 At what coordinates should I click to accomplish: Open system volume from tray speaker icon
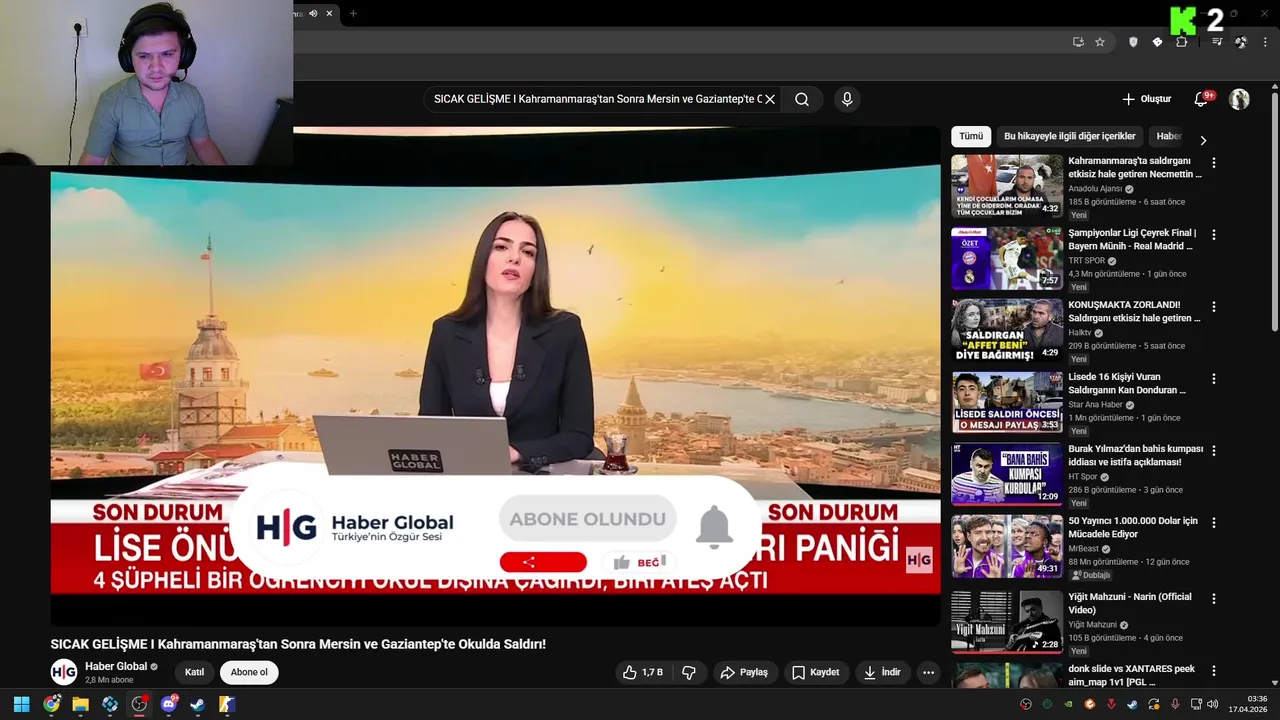[x=1213, y=704]
